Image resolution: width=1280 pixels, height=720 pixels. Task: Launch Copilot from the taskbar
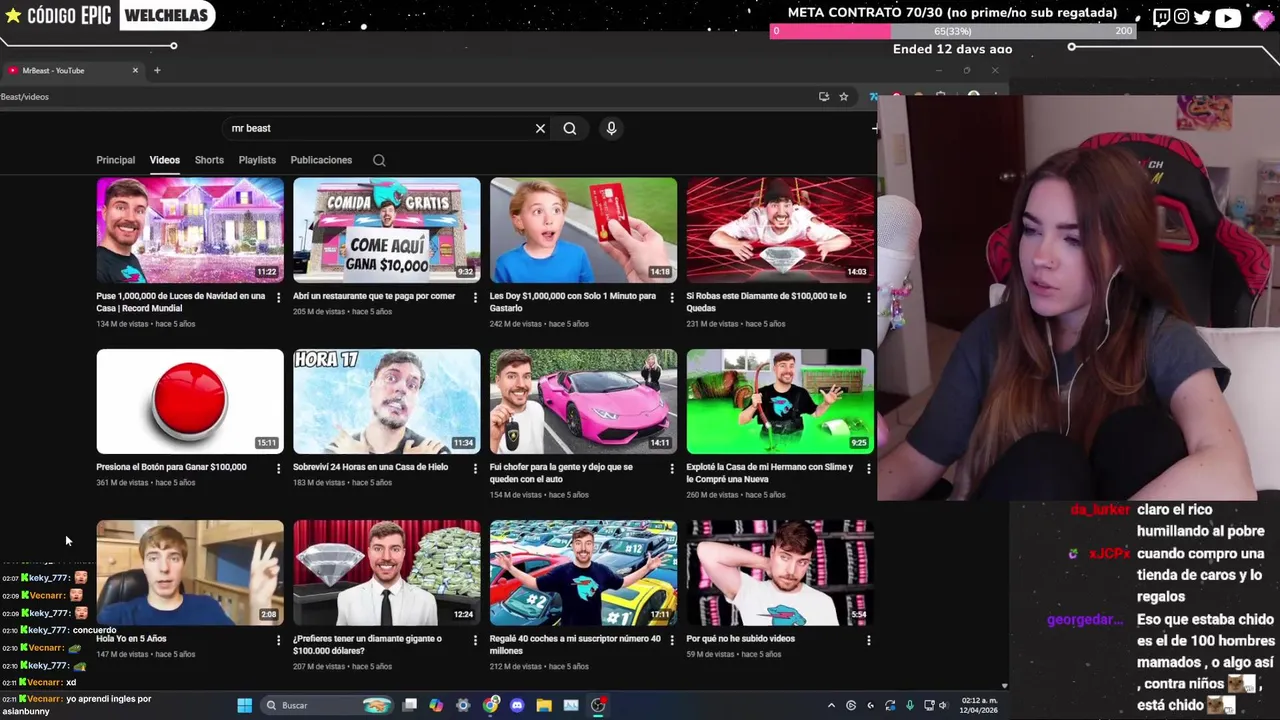(x=436, y=705)
